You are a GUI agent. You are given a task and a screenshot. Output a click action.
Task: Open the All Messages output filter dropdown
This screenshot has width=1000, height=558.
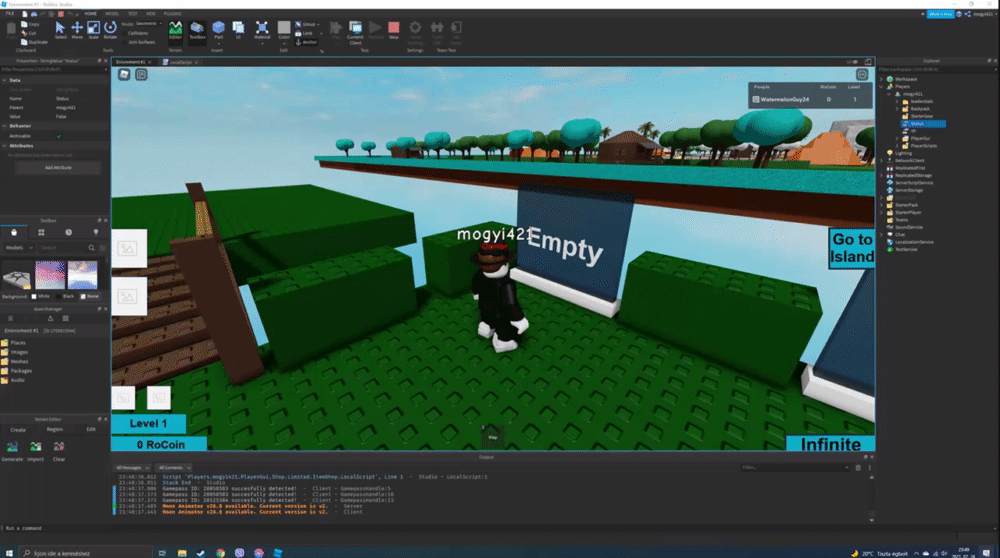[133, 467]
